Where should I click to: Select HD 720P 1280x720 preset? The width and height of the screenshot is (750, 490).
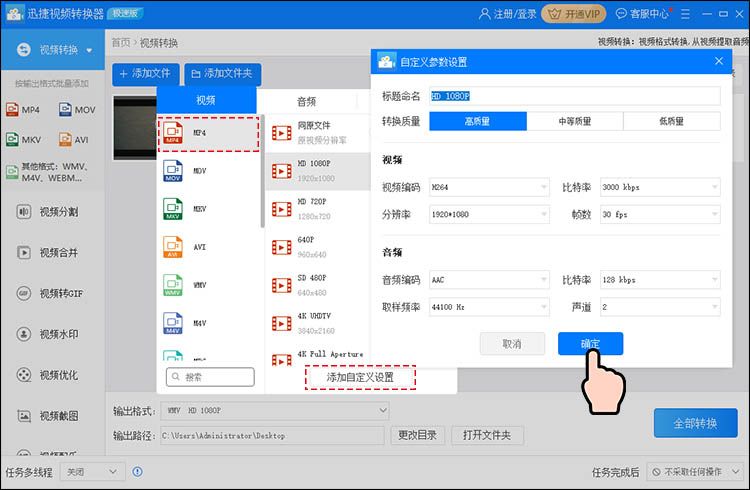point(318,209)
